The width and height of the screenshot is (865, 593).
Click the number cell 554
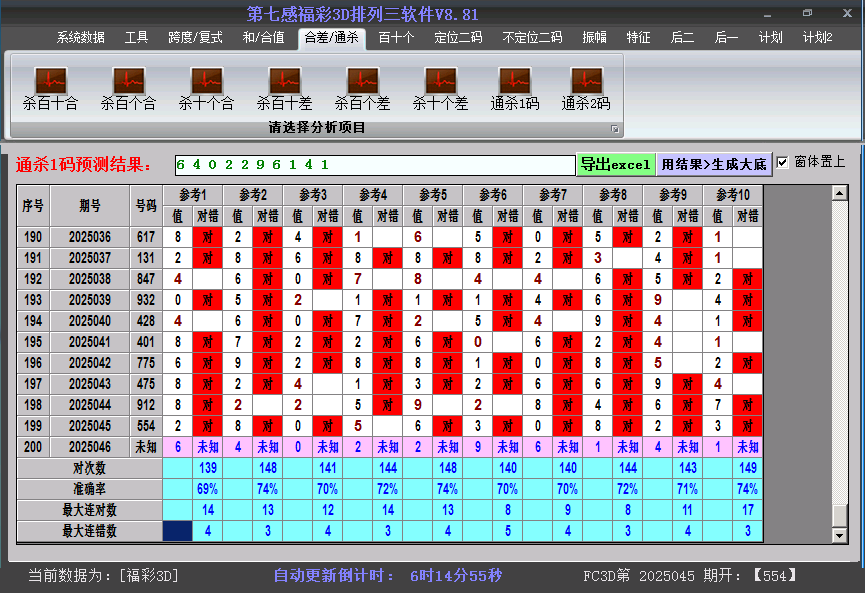(146, 426)
